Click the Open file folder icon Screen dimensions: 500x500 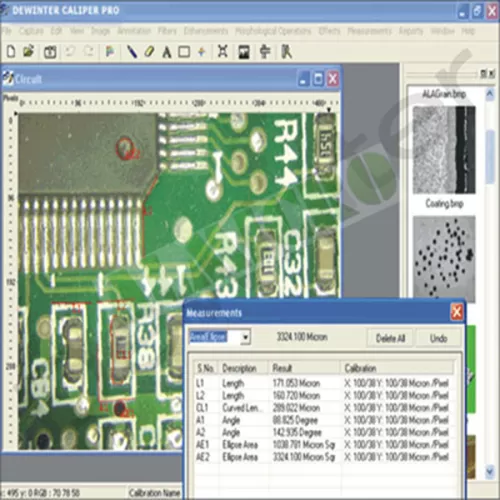point(29,51)
